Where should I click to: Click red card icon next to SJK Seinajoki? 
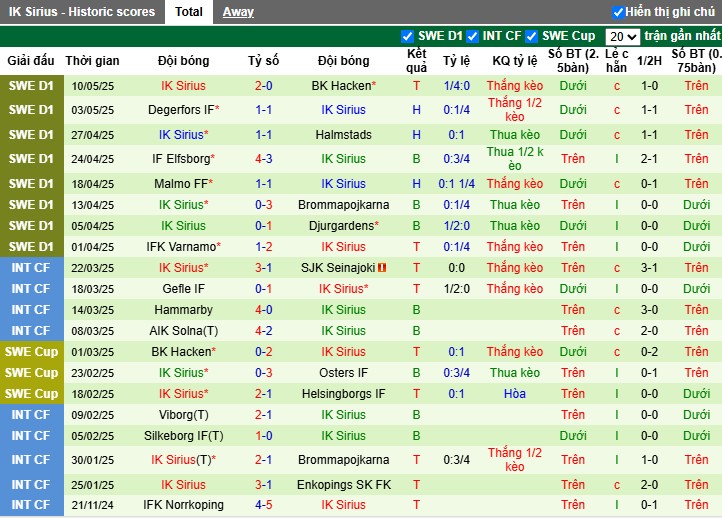(x=382, y=268)
